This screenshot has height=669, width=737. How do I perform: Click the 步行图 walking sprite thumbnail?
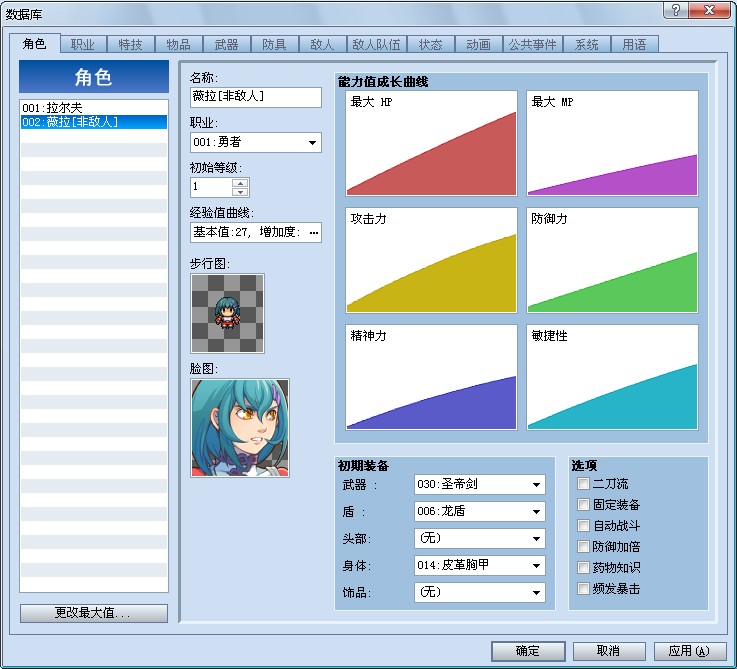pos(227,313)
